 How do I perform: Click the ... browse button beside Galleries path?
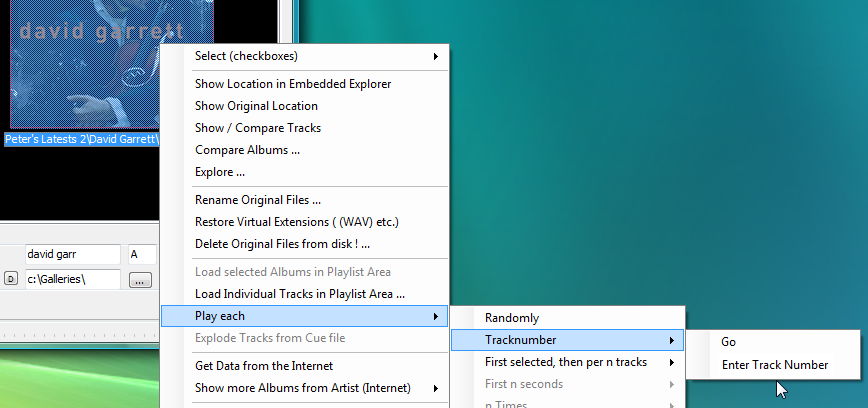140,280
